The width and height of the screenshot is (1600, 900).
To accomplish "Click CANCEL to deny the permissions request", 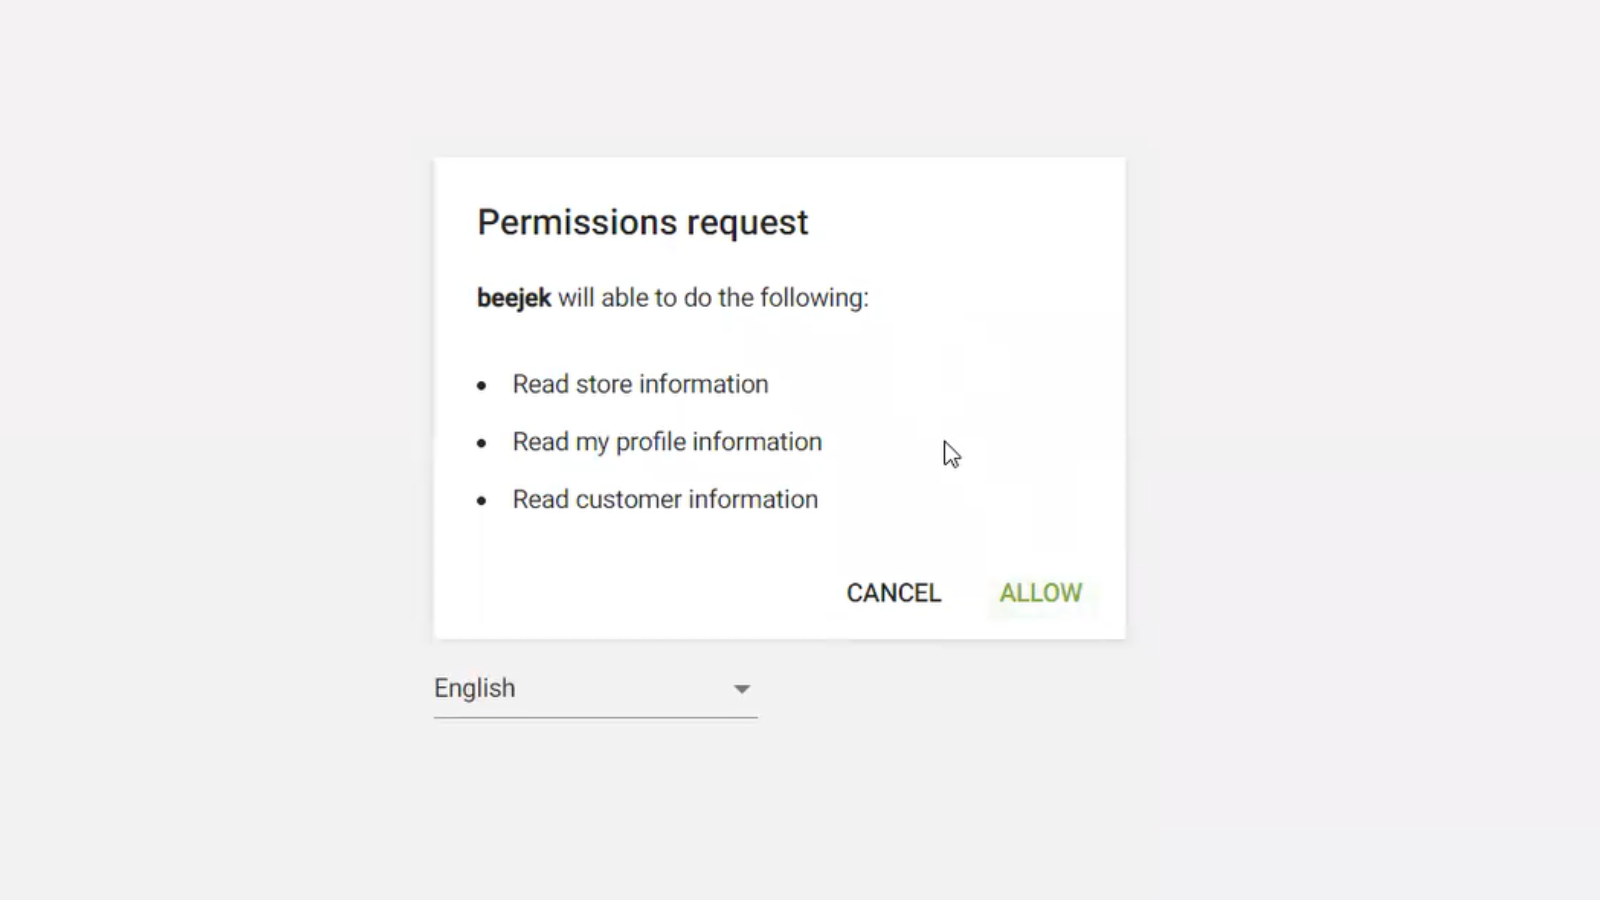I will [893, 593].
